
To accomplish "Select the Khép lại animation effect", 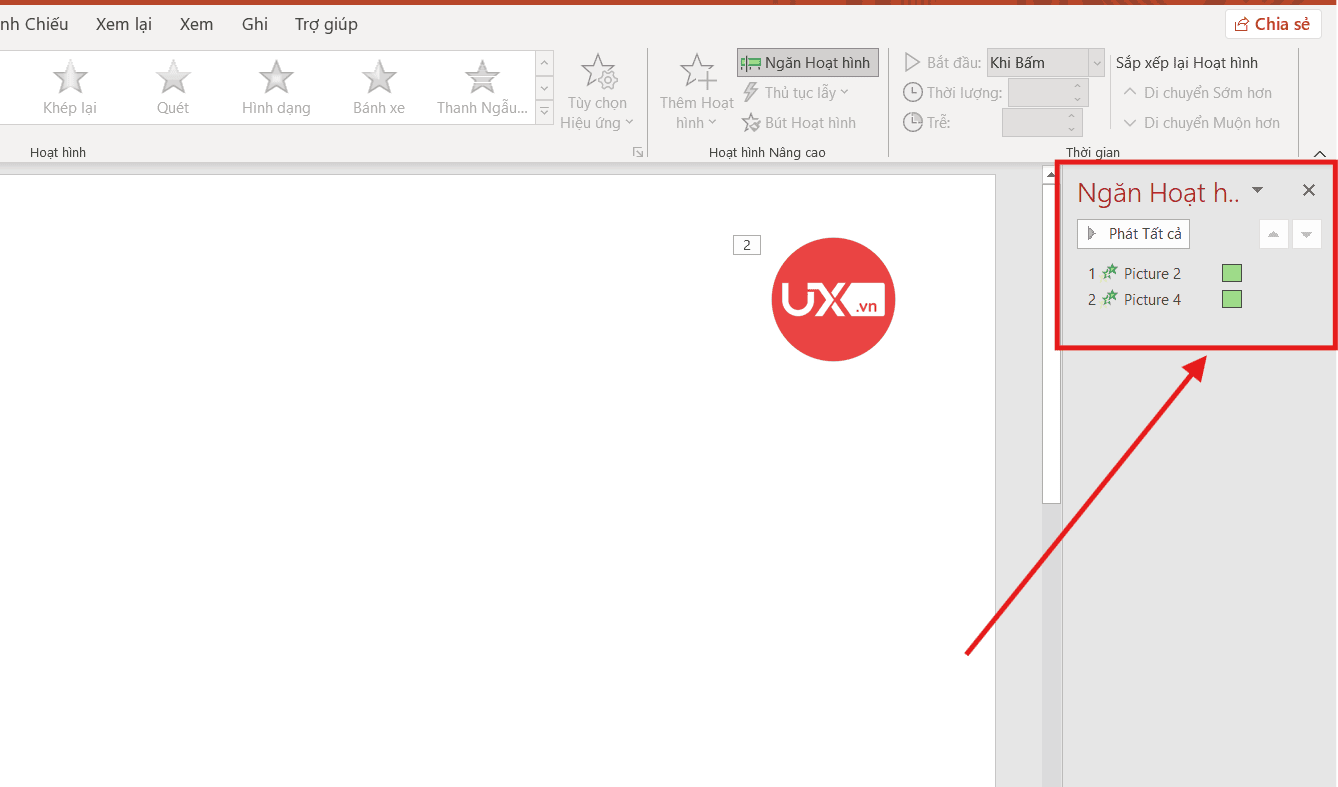I will point(70,87).
